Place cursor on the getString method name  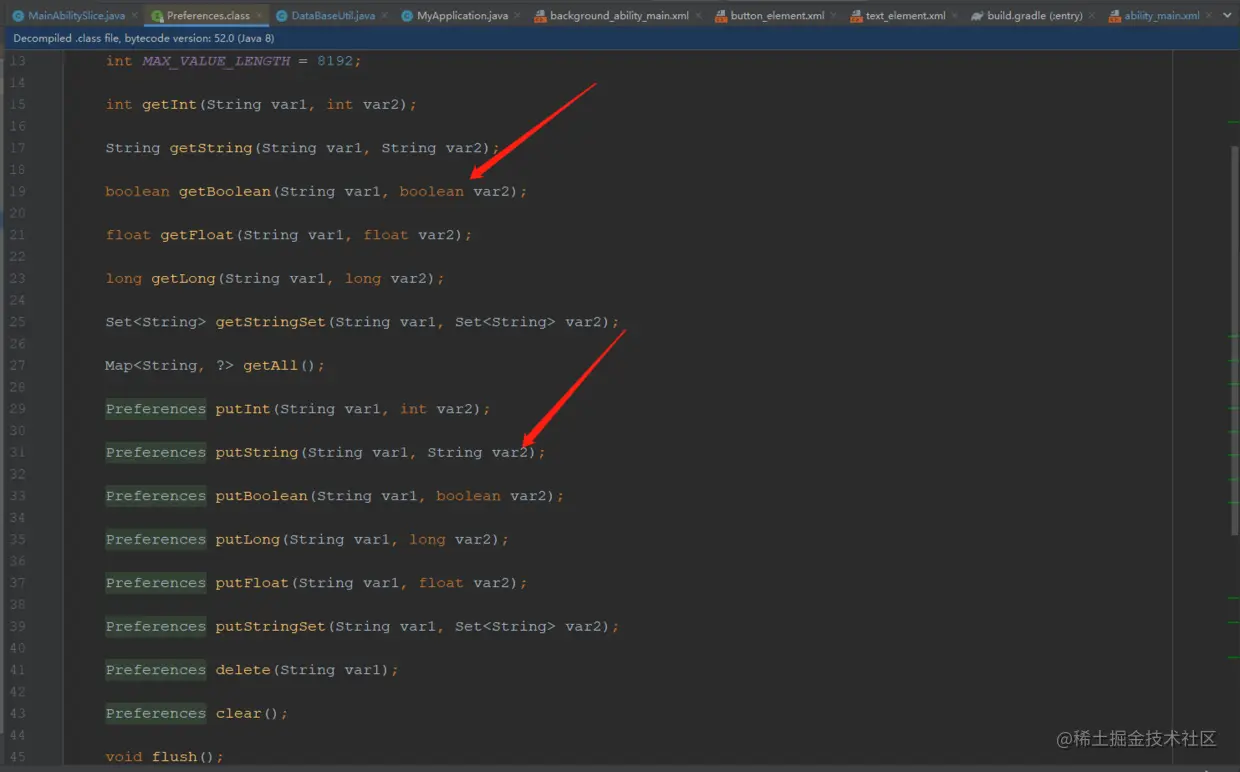211,148
